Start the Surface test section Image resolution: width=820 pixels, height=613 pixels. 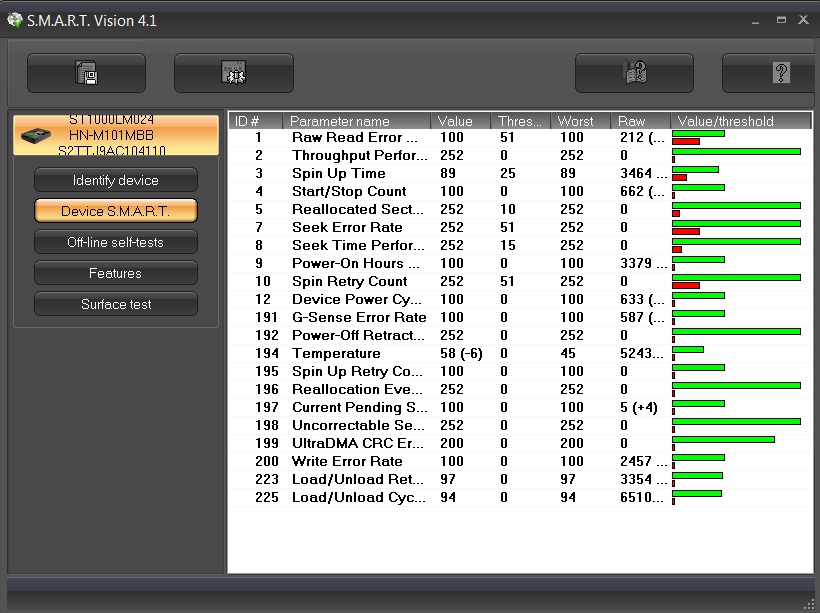pyautogui.click(x=116, y=304)
